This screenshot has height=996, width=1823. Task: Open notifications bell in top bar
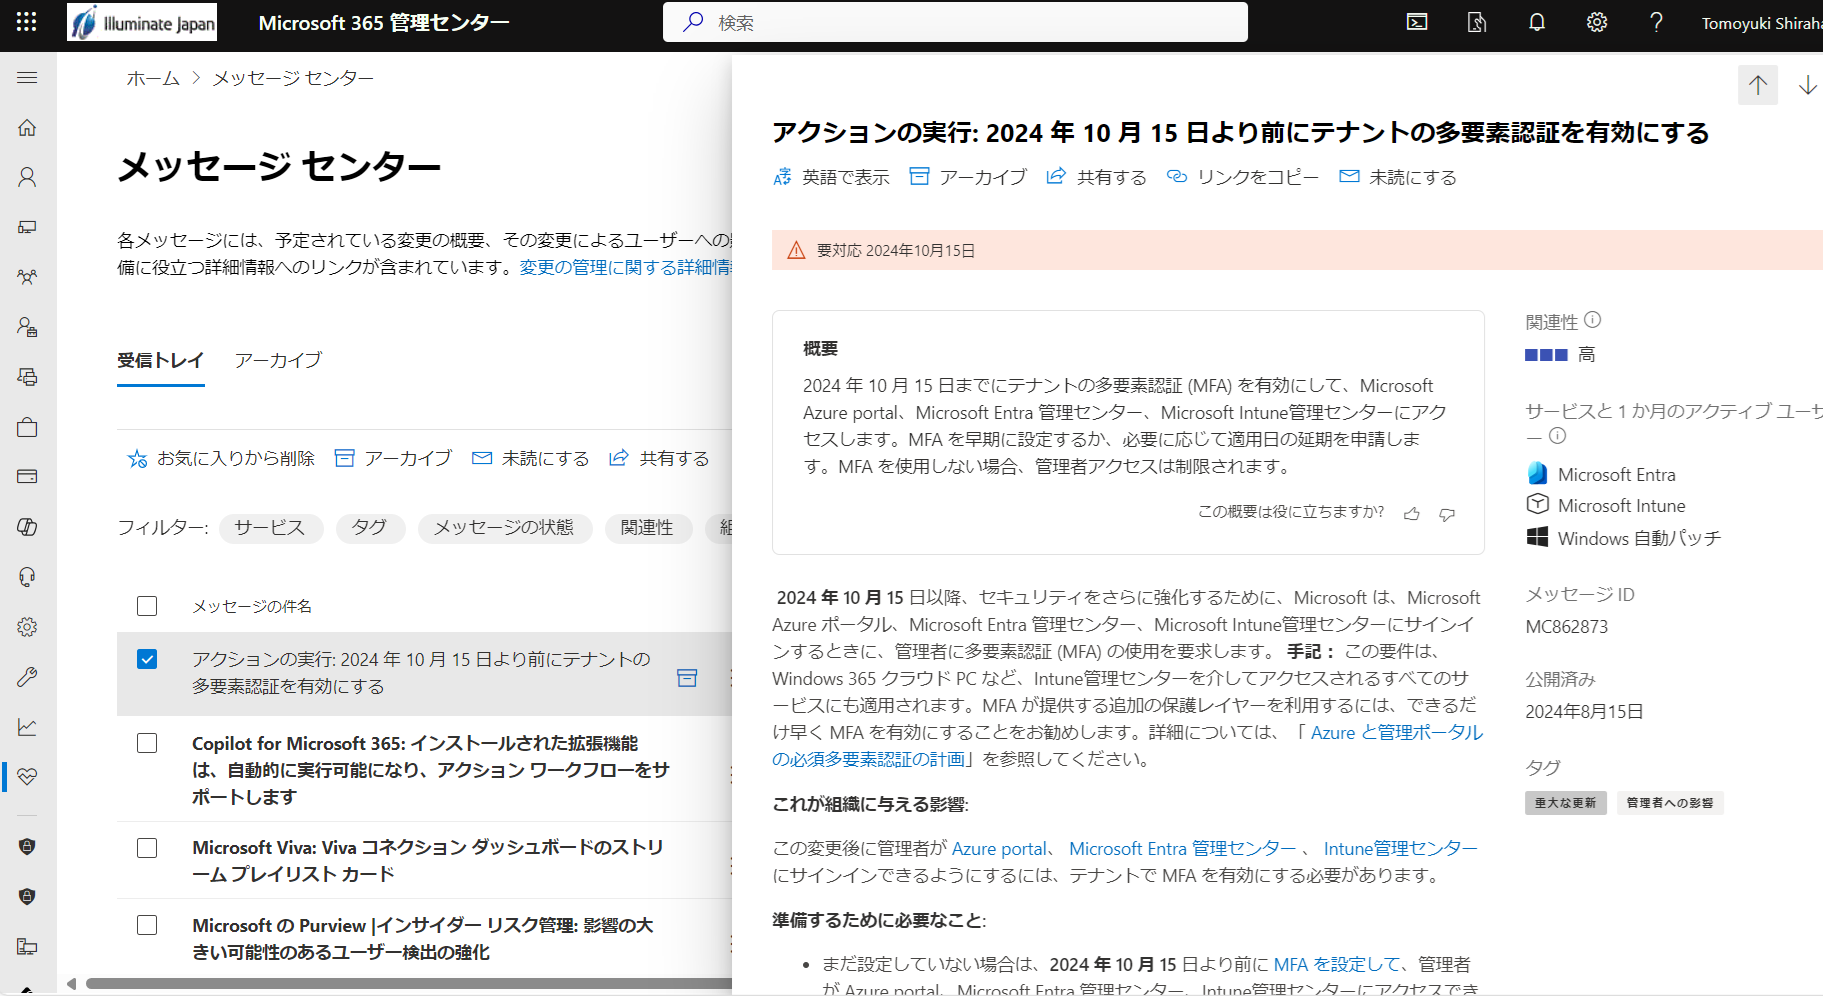(1537, 22)
